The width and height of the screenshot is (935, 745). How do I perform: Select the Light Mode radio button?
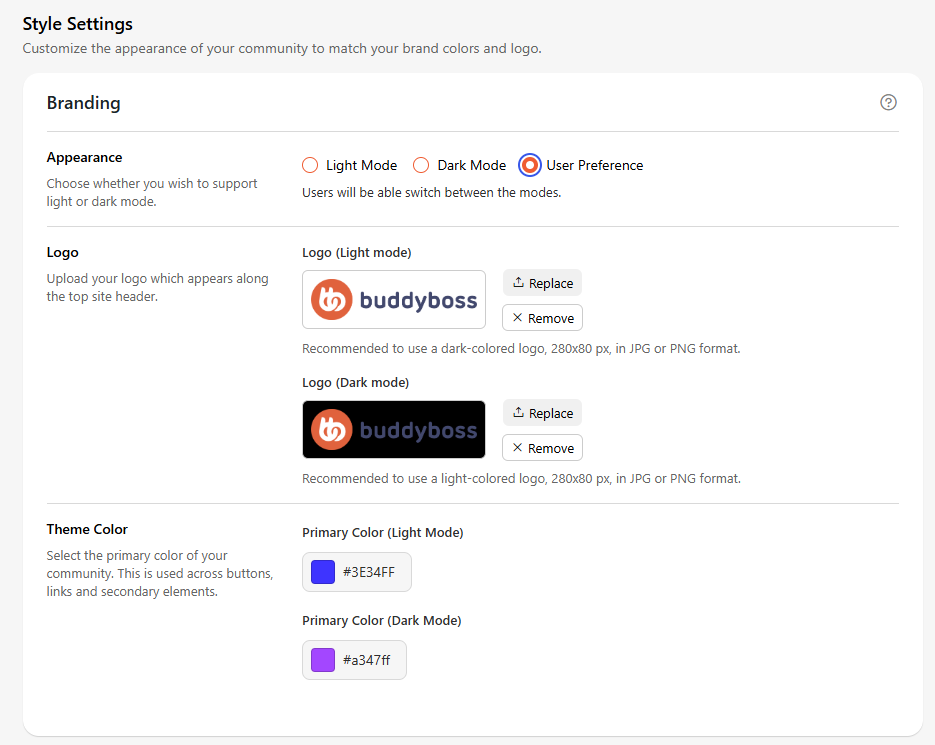pos(310,165)
